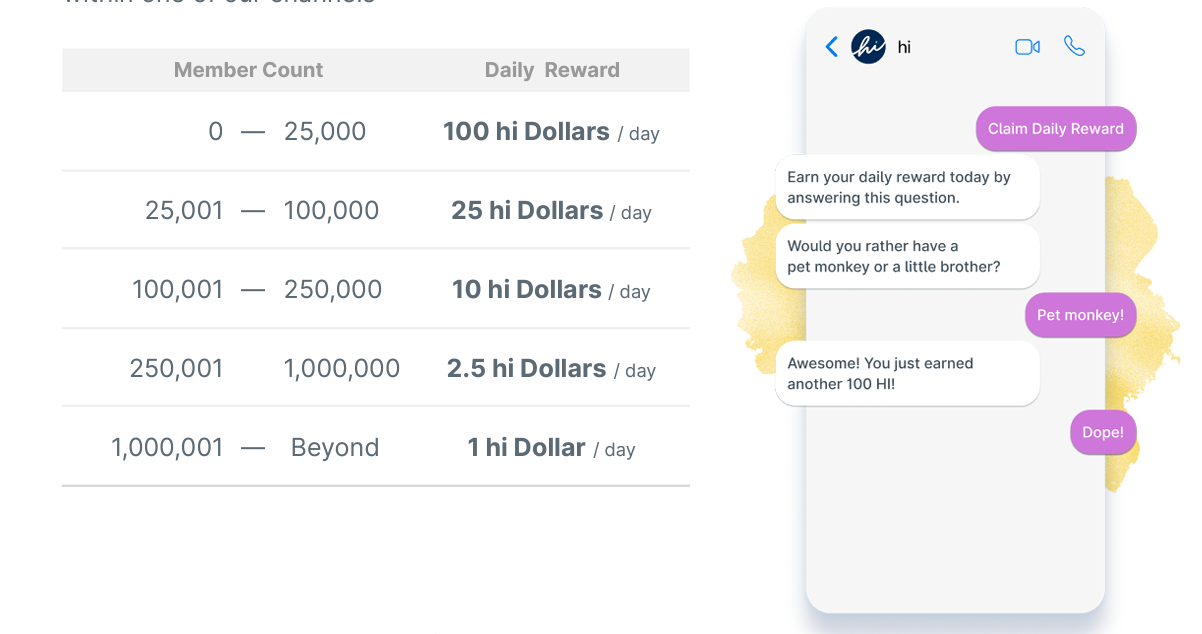Tap the Claim Daily Reward bubble
The image size is (1202, 634).
pos(1056,129)
